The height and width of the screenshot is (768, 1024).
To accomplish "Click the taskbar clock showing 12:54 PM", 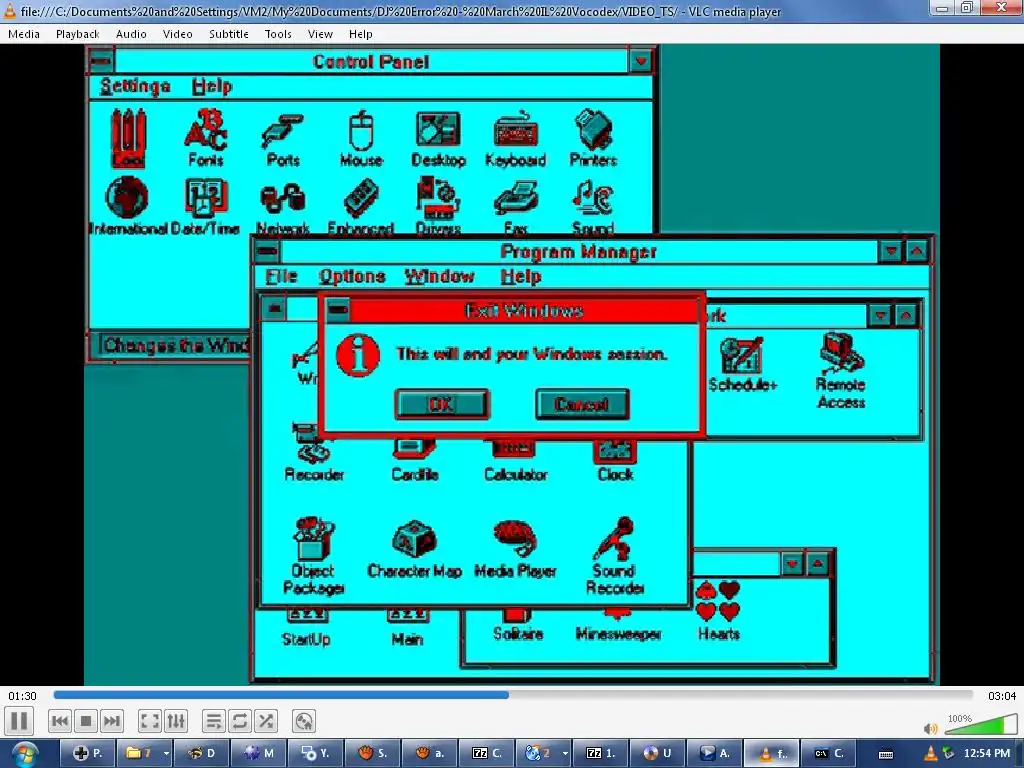I will pyautogui.click(x=986, y=753).
